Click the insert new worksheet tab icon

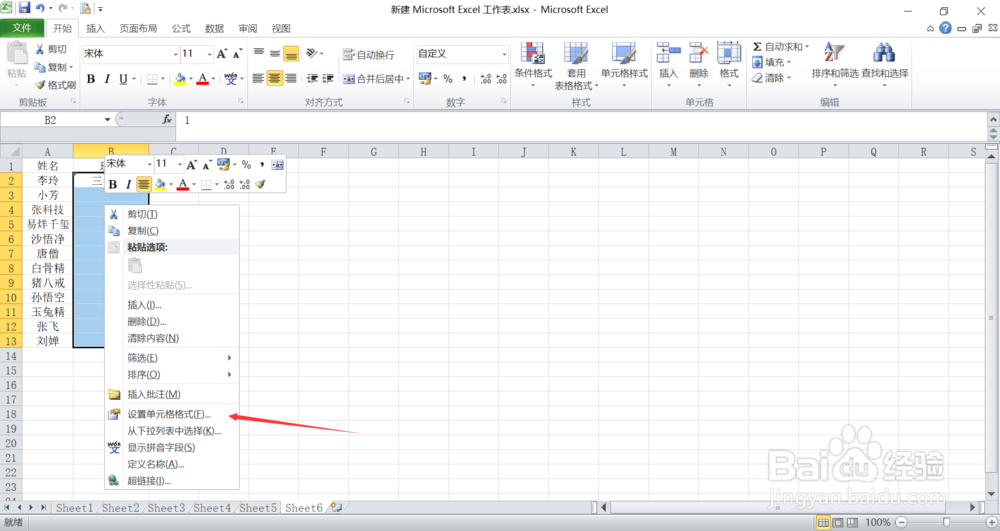pyautogui.click(x=336, y=507)
